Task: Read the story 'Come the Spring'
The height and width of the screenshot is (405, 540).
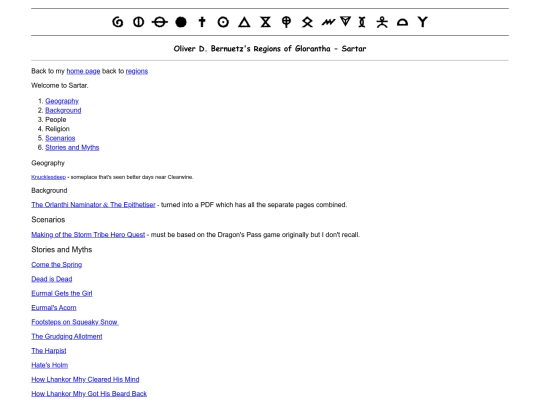Action: point(56,265)
